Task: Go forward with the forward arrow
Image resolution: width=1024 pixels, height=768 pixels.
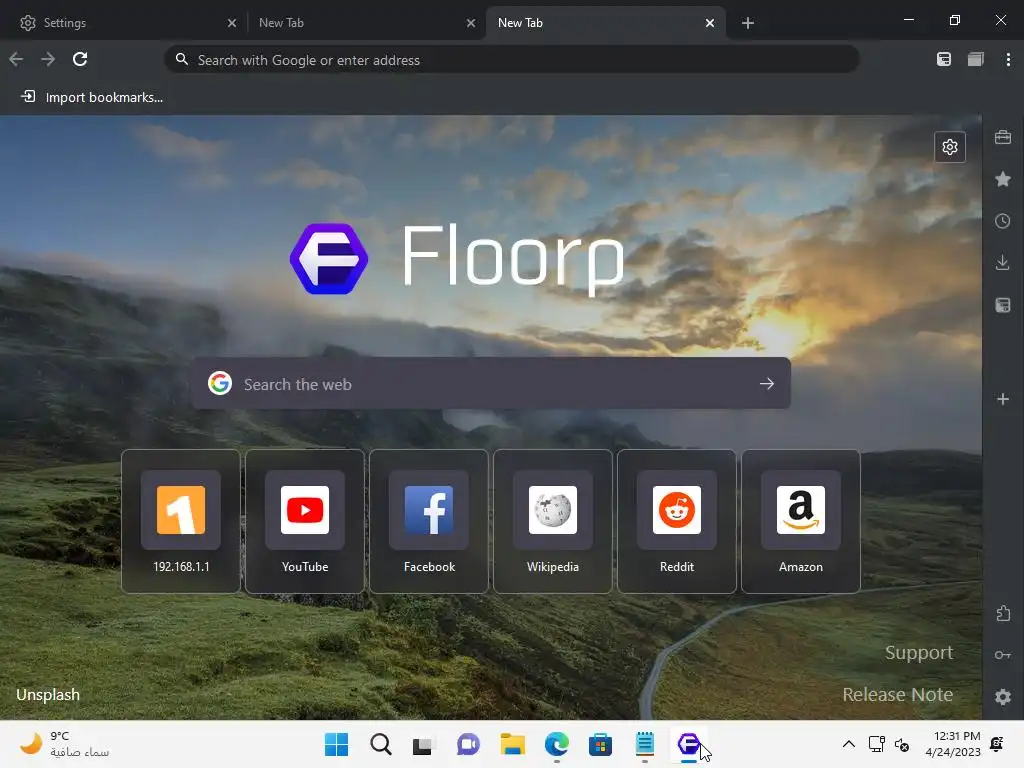Action: pyautogui.click(x=48, y=59)
